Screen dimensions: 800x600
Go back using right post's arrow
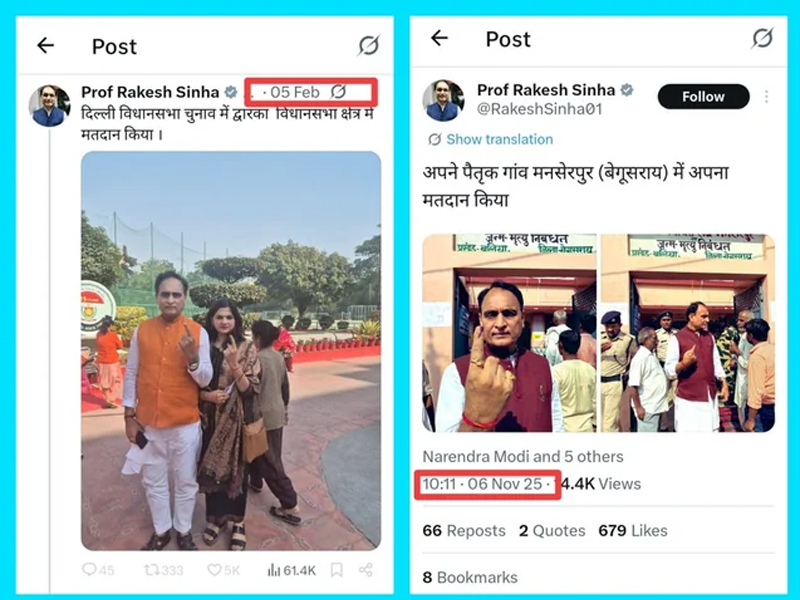(439, 38)
